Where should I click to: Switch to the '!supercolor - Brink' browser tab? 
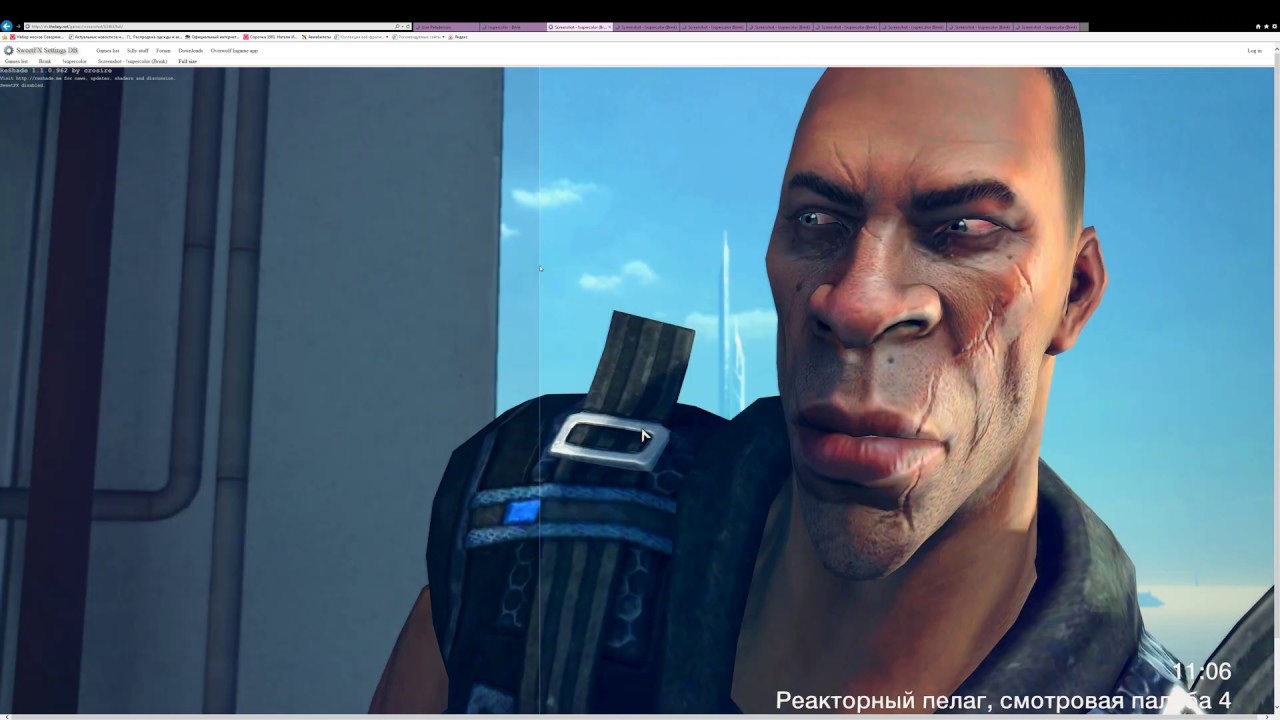click(513, 27)
